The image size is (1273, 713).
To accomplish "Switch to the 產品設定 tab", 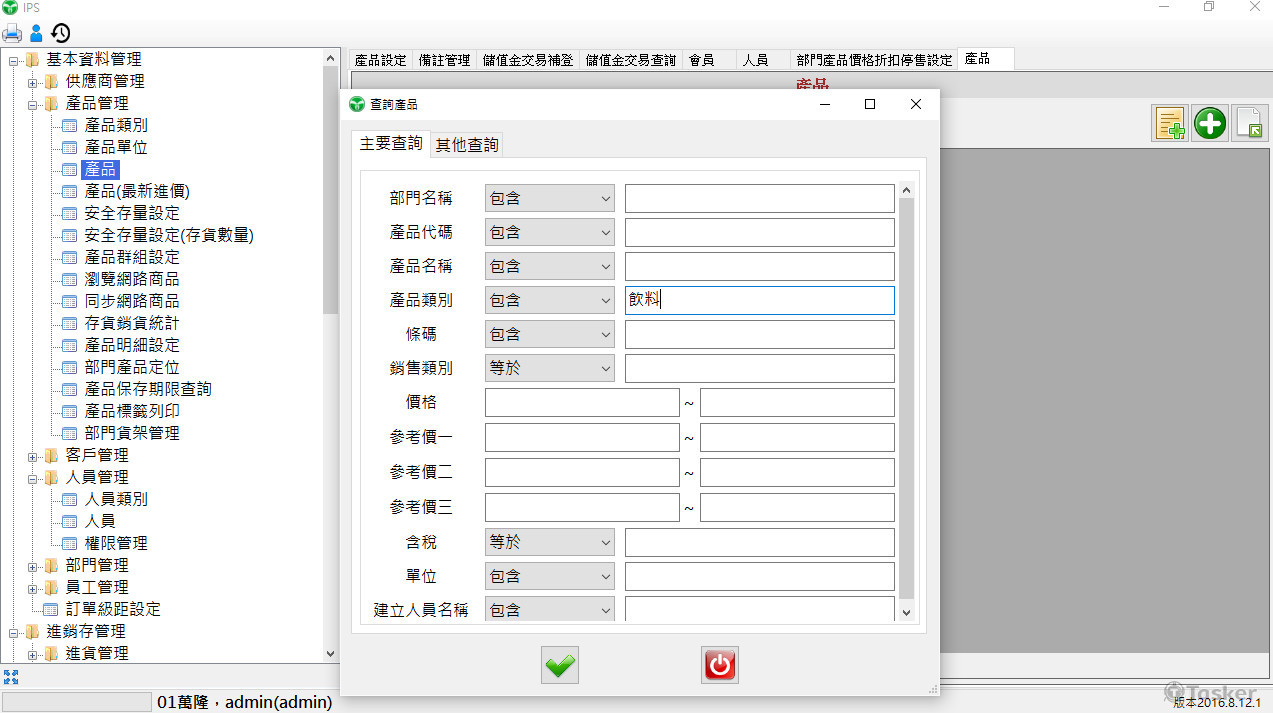I will click(x=381, y=60).
